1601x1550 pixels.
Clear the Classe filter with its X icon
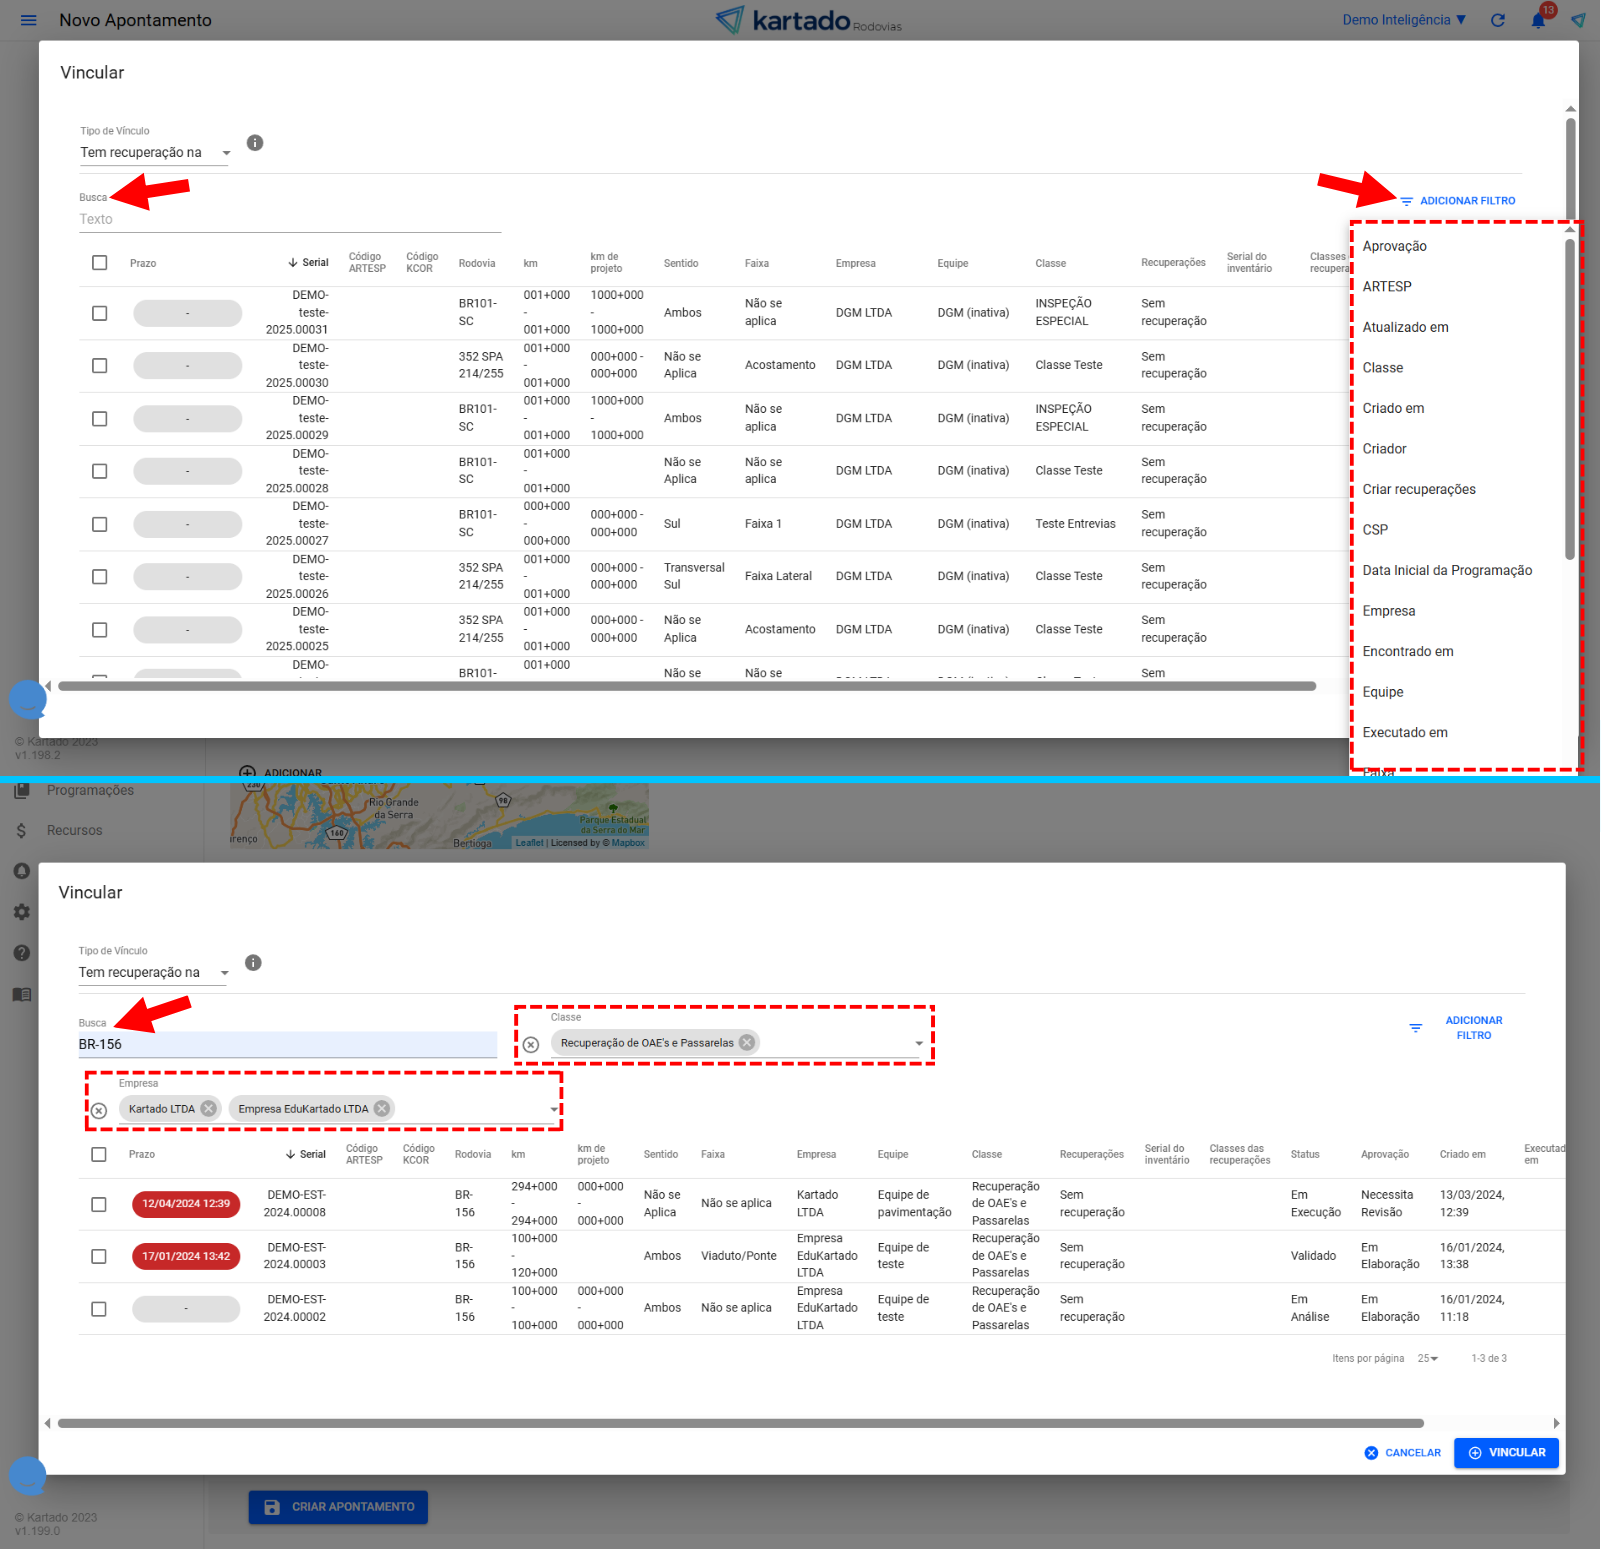531,1044
